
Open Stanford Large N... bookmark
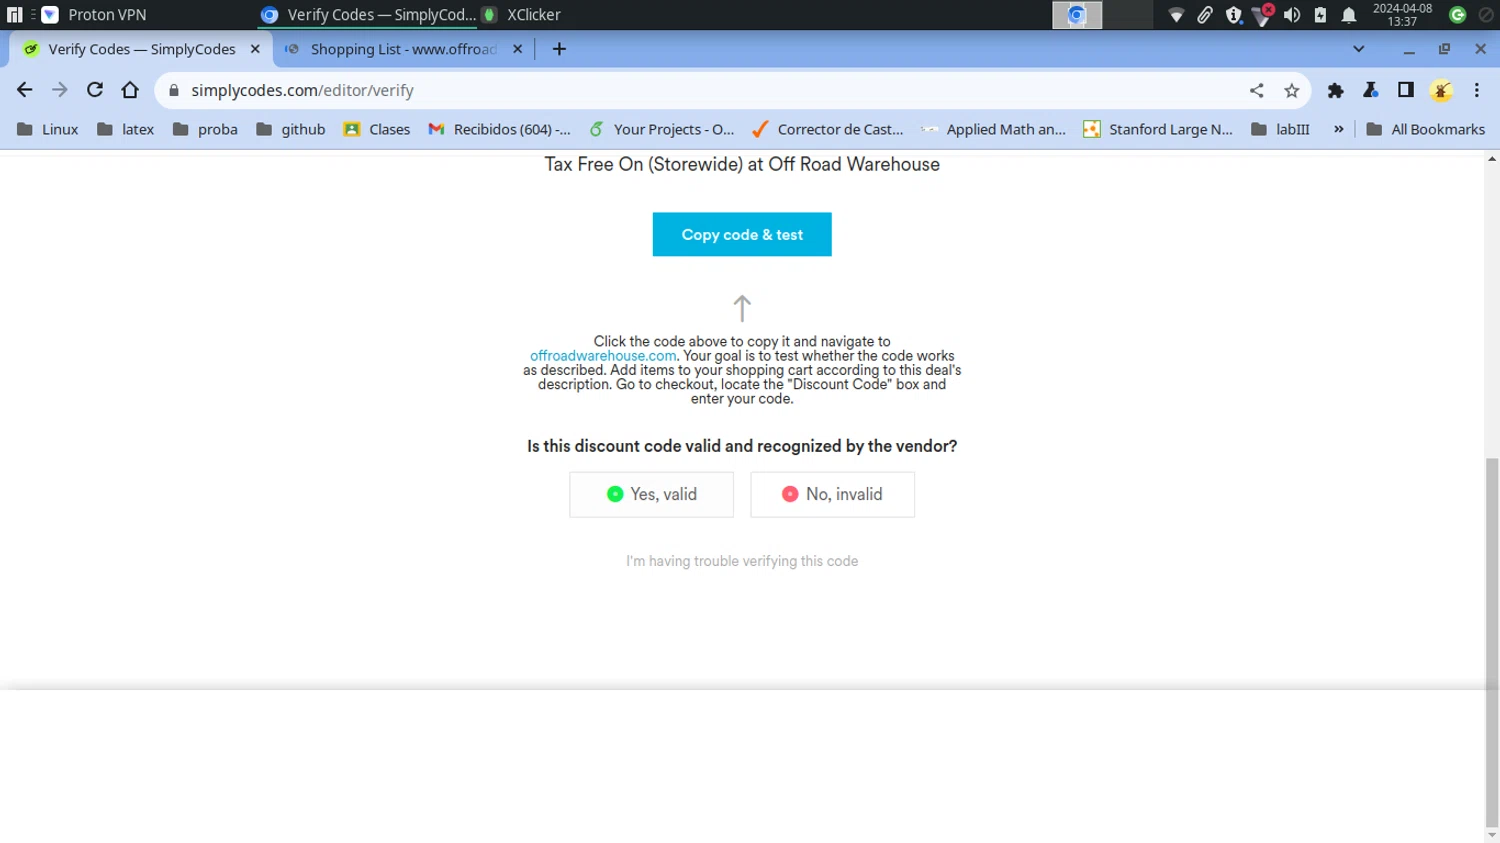(x=1158, y=129)
